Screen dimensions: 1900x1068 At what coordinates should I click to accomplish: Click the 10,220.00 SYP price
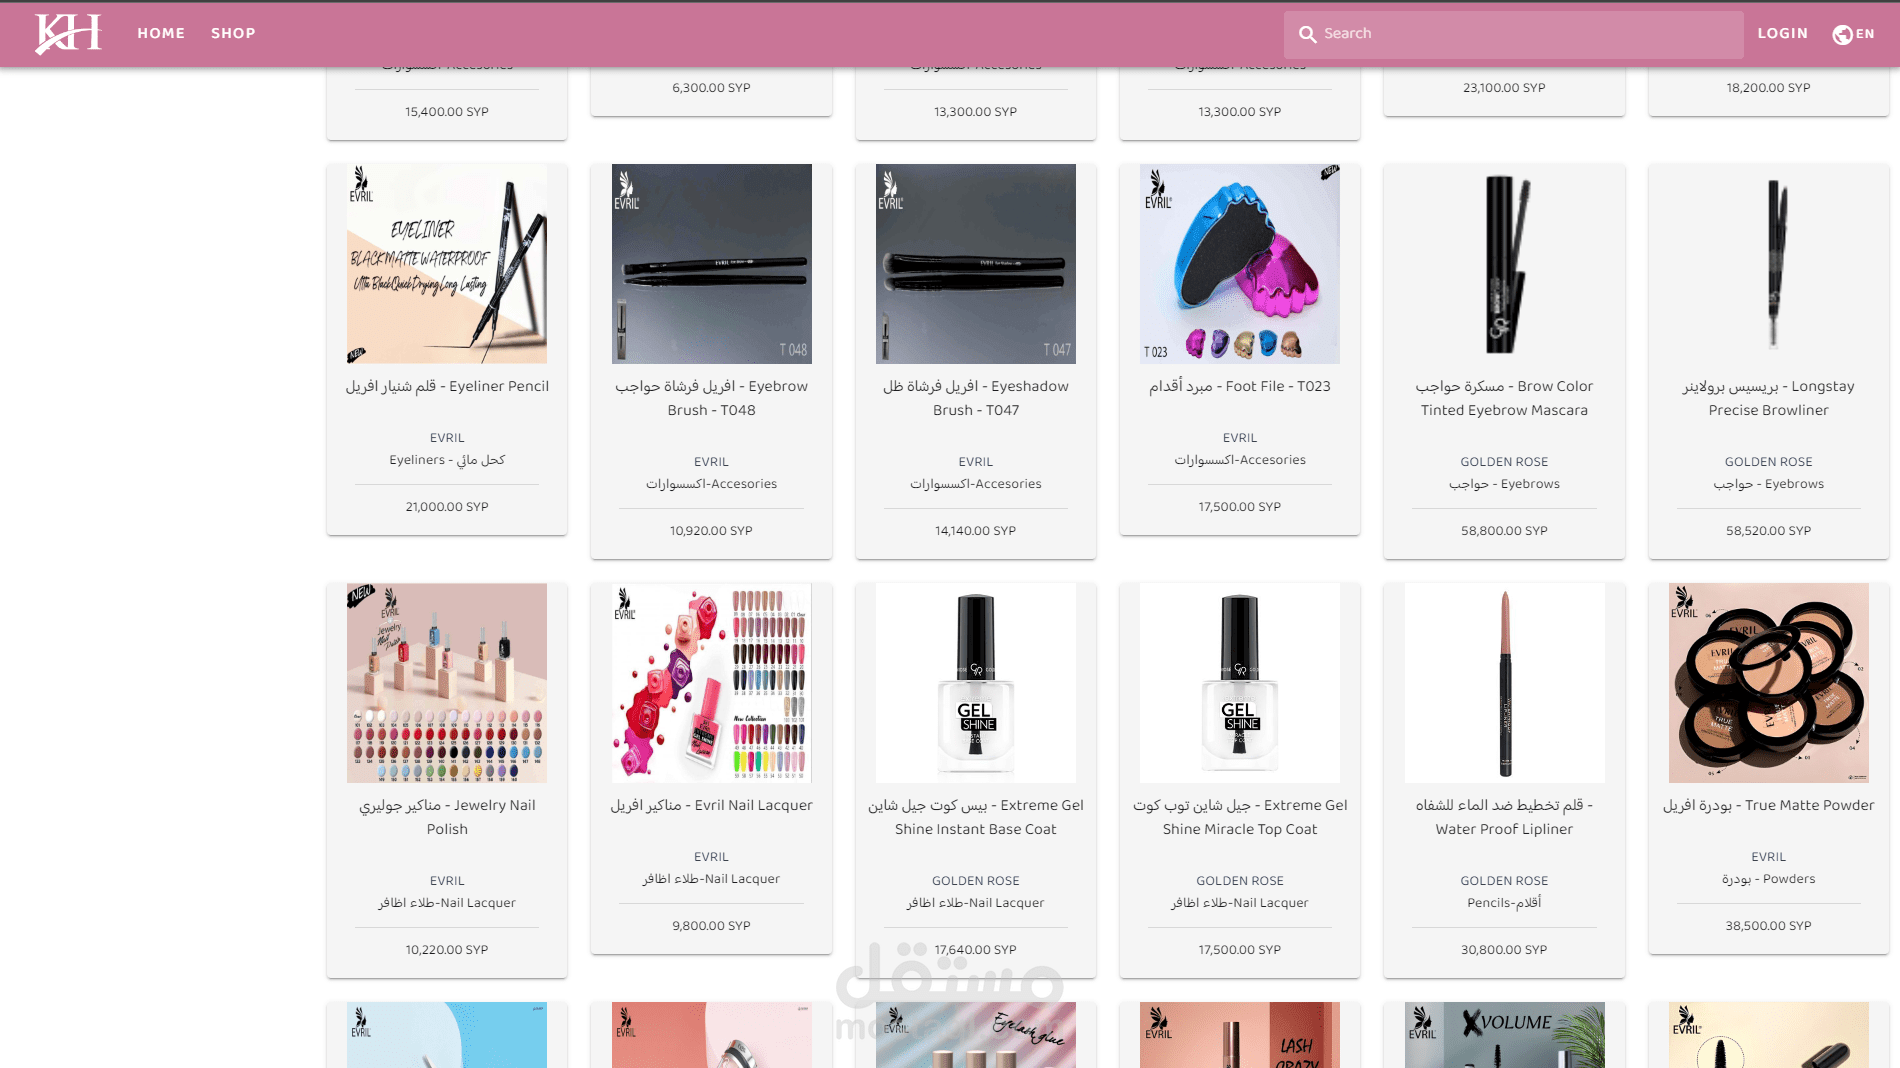447,950
